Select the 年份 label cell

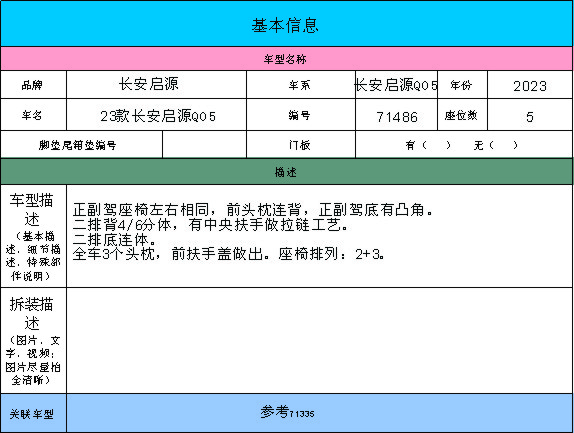462,85
